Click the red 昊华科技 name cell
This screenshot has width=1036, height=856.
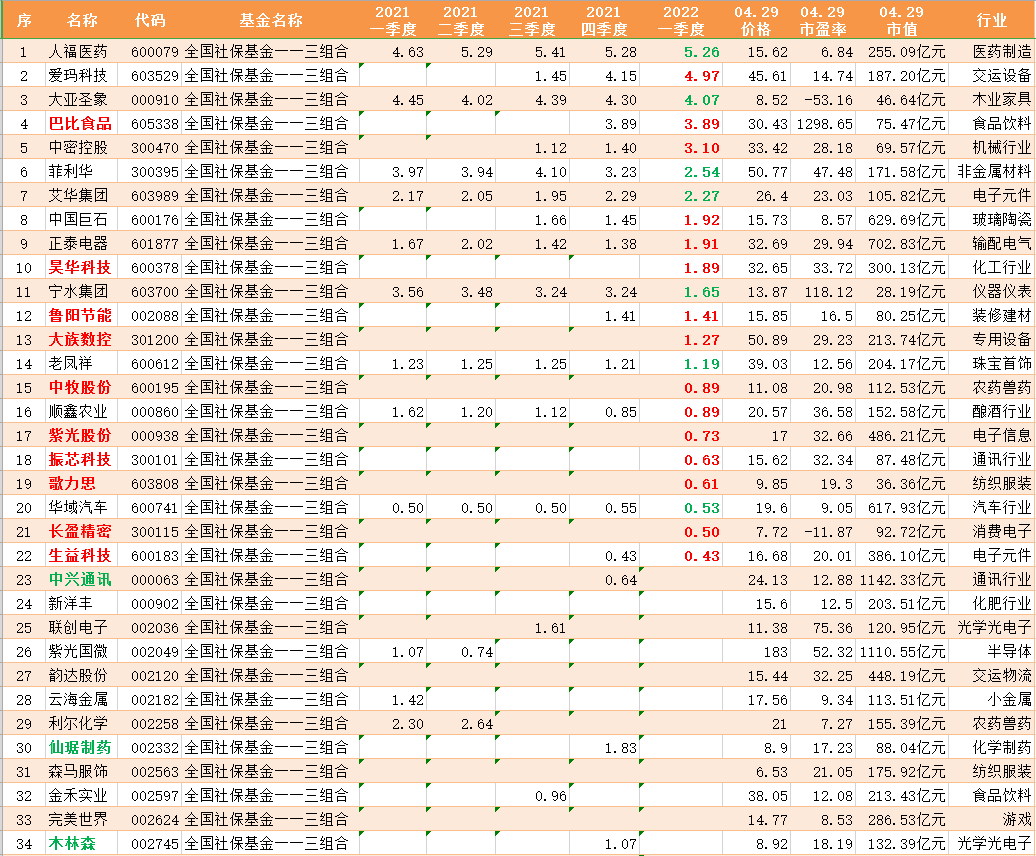coord(80,268)
